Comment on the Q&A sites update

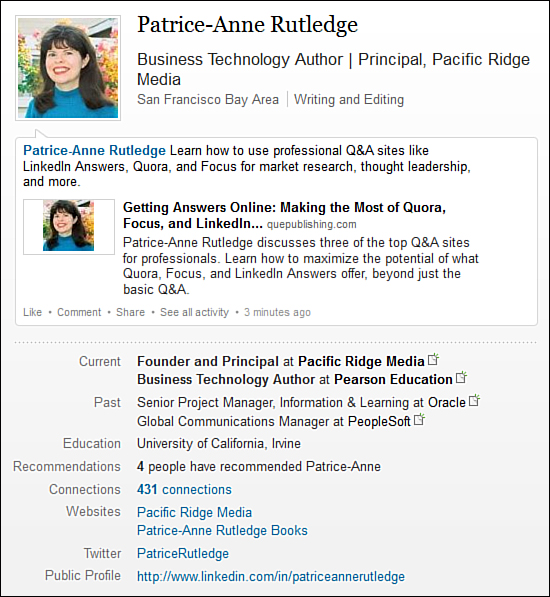click(x=79, y=312)
